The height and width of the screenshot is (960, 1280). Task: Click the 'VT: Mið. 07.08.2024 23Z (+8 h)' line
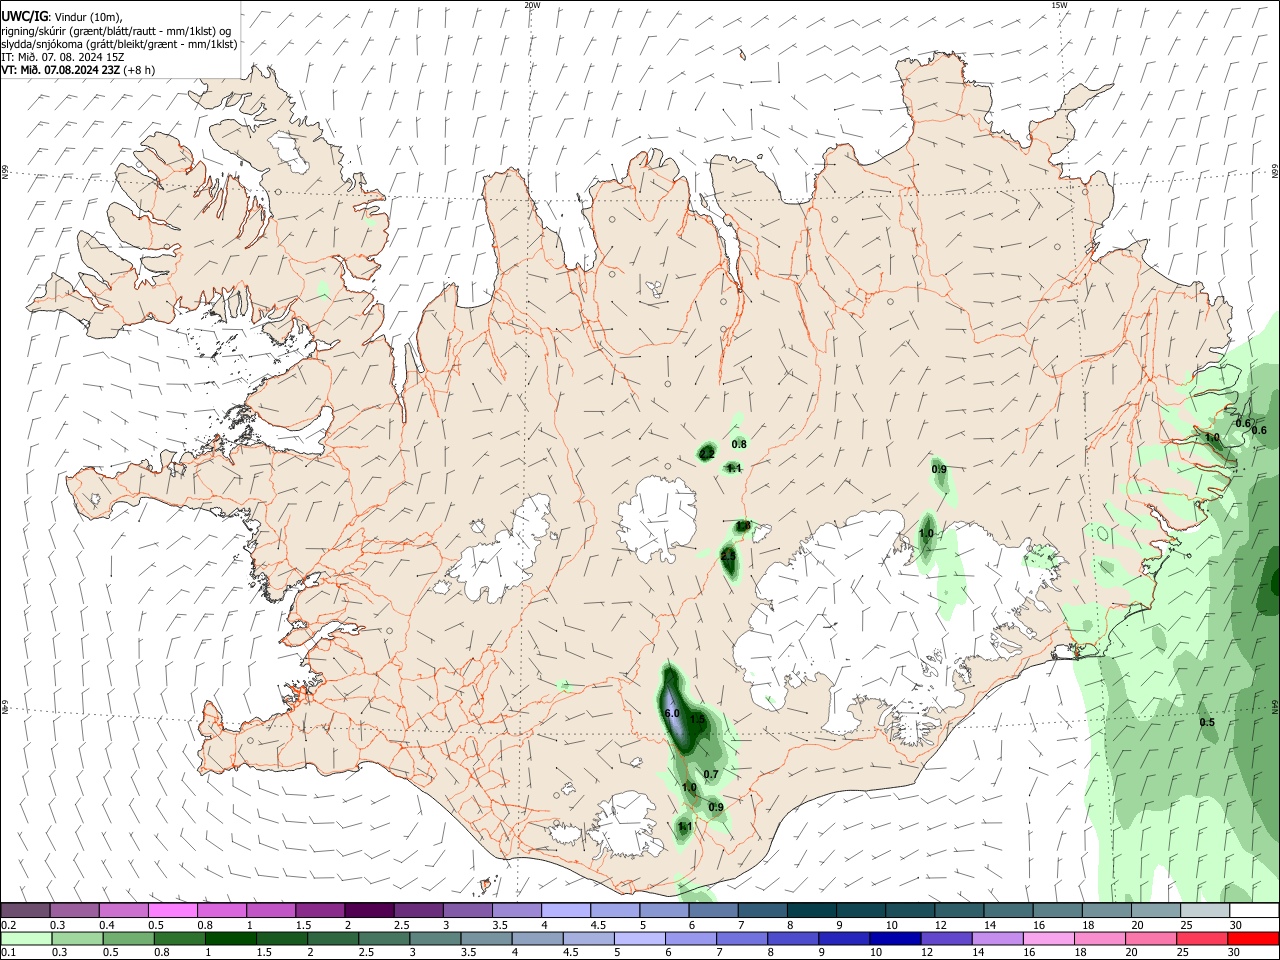point(78,70)
